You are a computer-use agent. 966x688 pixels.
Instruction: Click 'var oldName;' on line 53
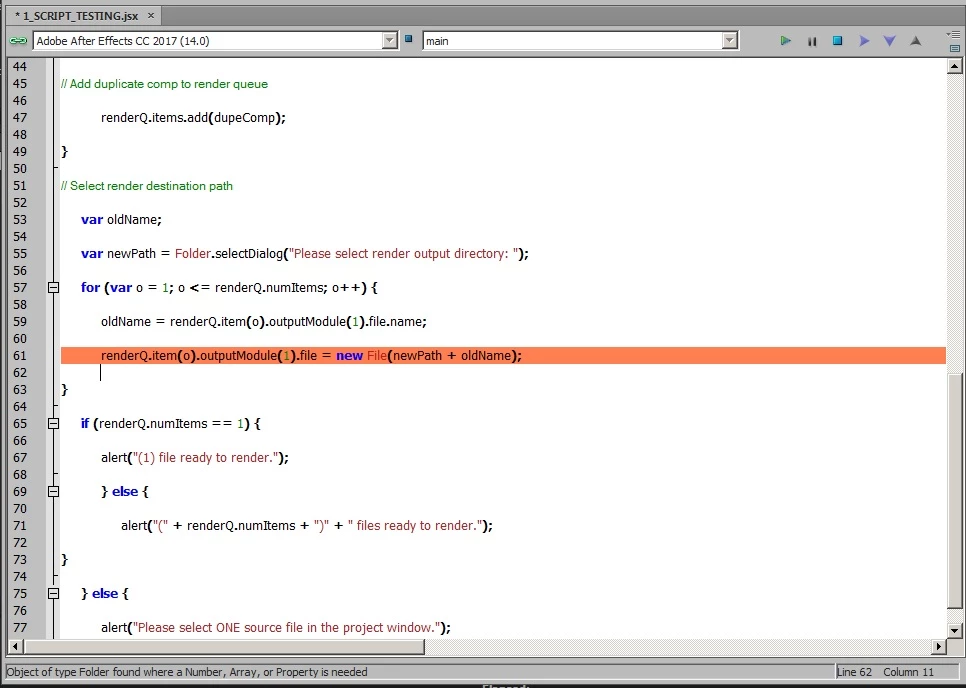click(x=121, y=219)
